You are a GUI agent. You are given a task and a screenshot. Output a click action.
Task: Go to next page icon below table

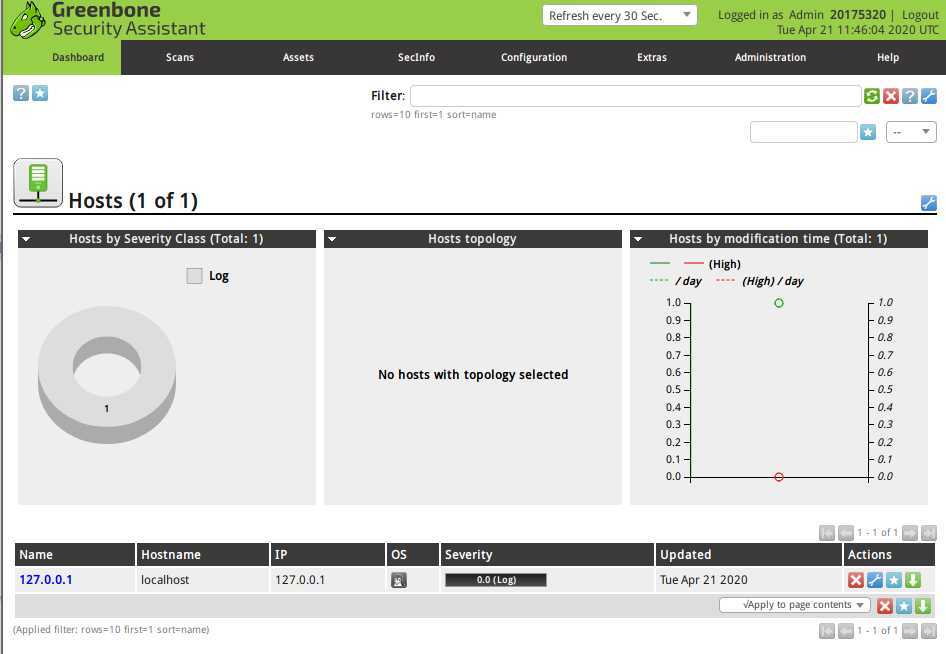(x=910, y=631)
